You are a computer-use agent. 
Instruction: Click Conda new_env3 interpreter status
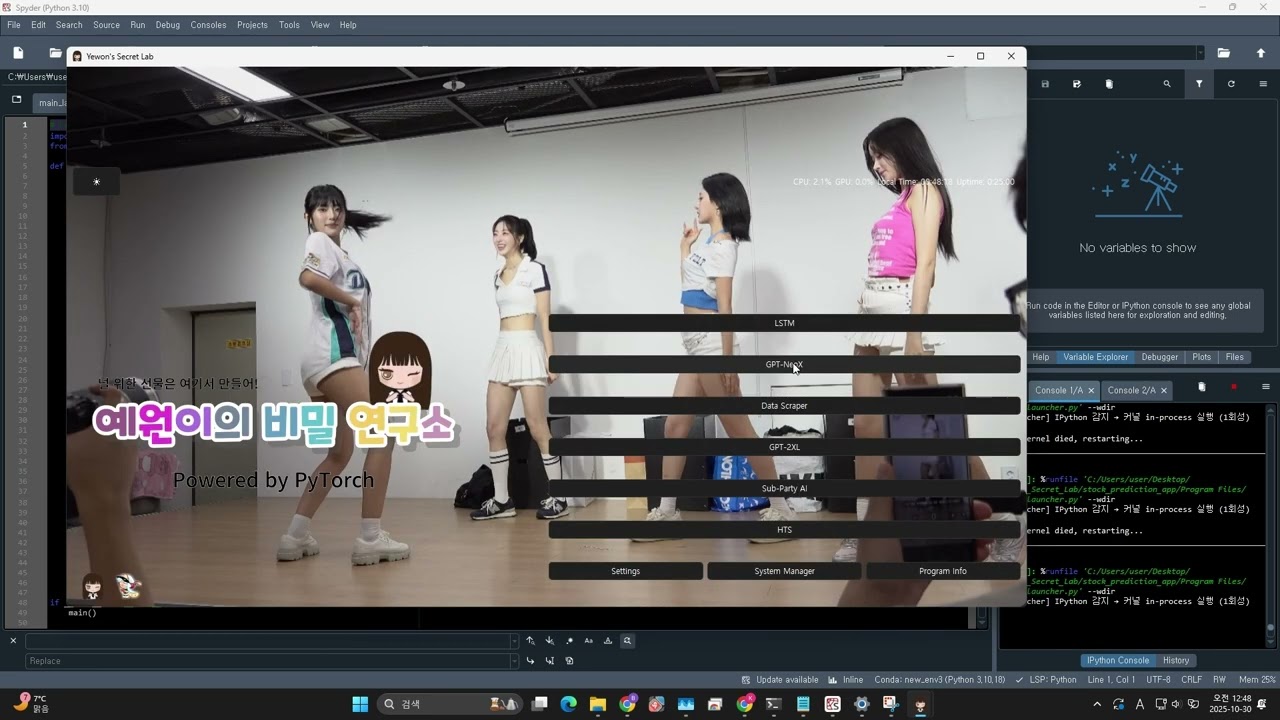[940, 680]
